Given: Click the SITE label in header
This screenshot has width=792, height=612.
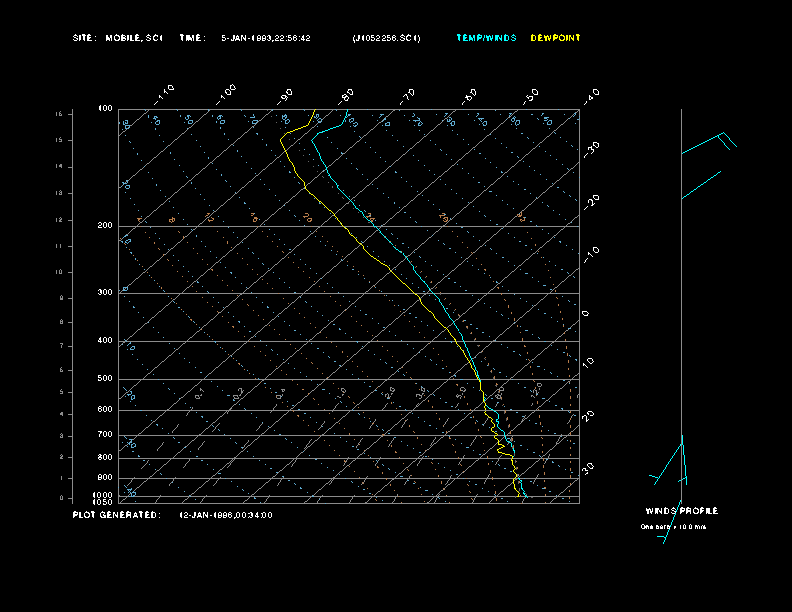Looking at the screenshot, I should [85, 38].
